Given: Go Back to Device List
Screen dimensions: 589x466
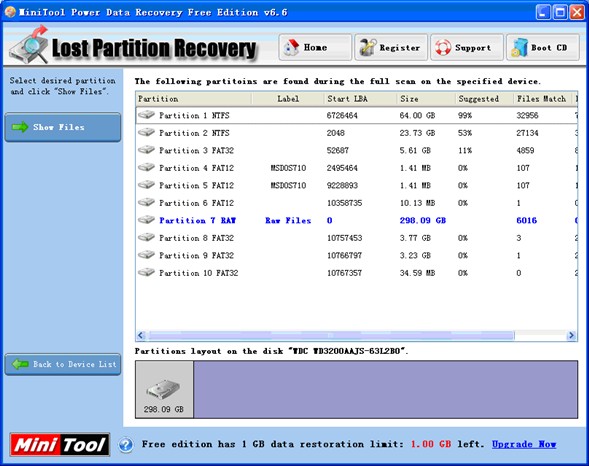Looking at the screenshot, I should coord(63,364).
